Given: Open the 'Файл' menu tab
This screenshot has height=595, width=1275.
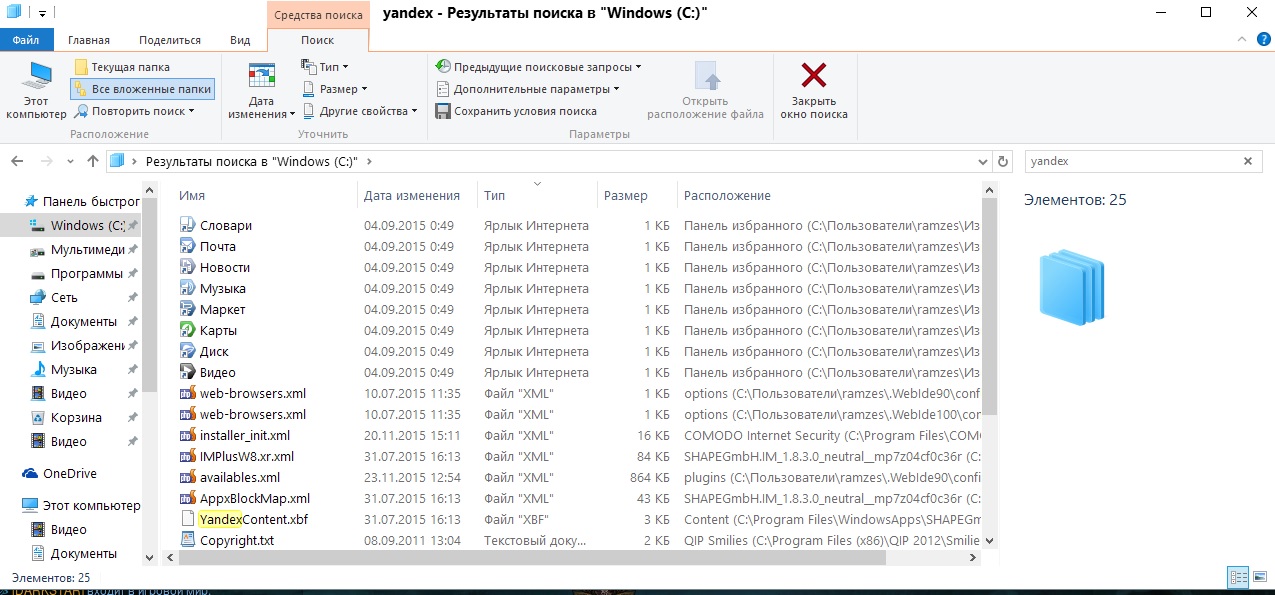Looking at the screenshot, I should pos(27,40).
